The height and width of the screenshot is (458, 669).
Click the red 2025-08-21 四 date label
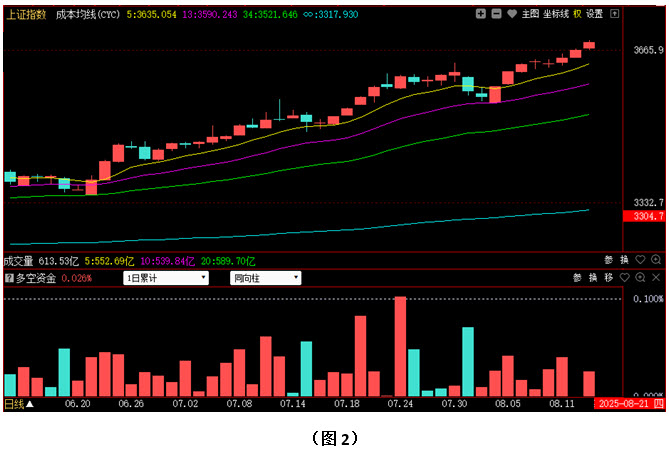[630, 403]
